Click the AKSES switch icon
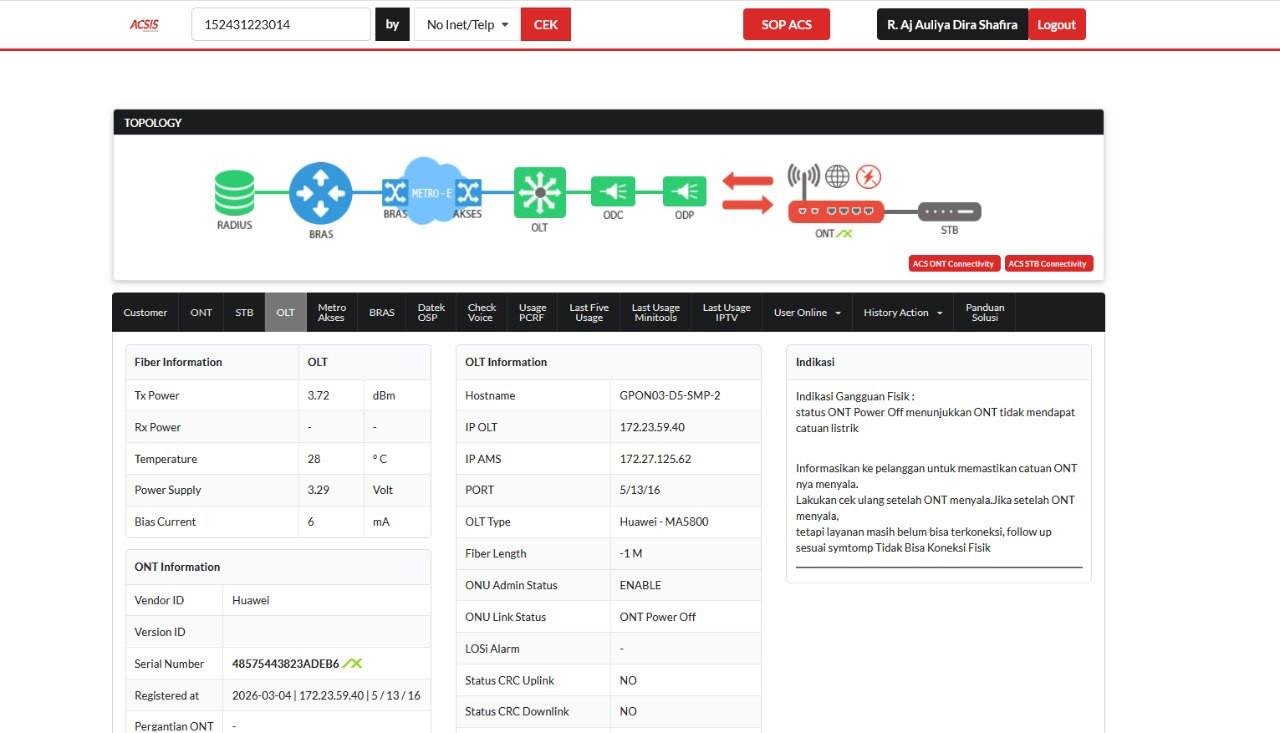The width and height of the screenshot is (1280, 733). click(467, 192)
